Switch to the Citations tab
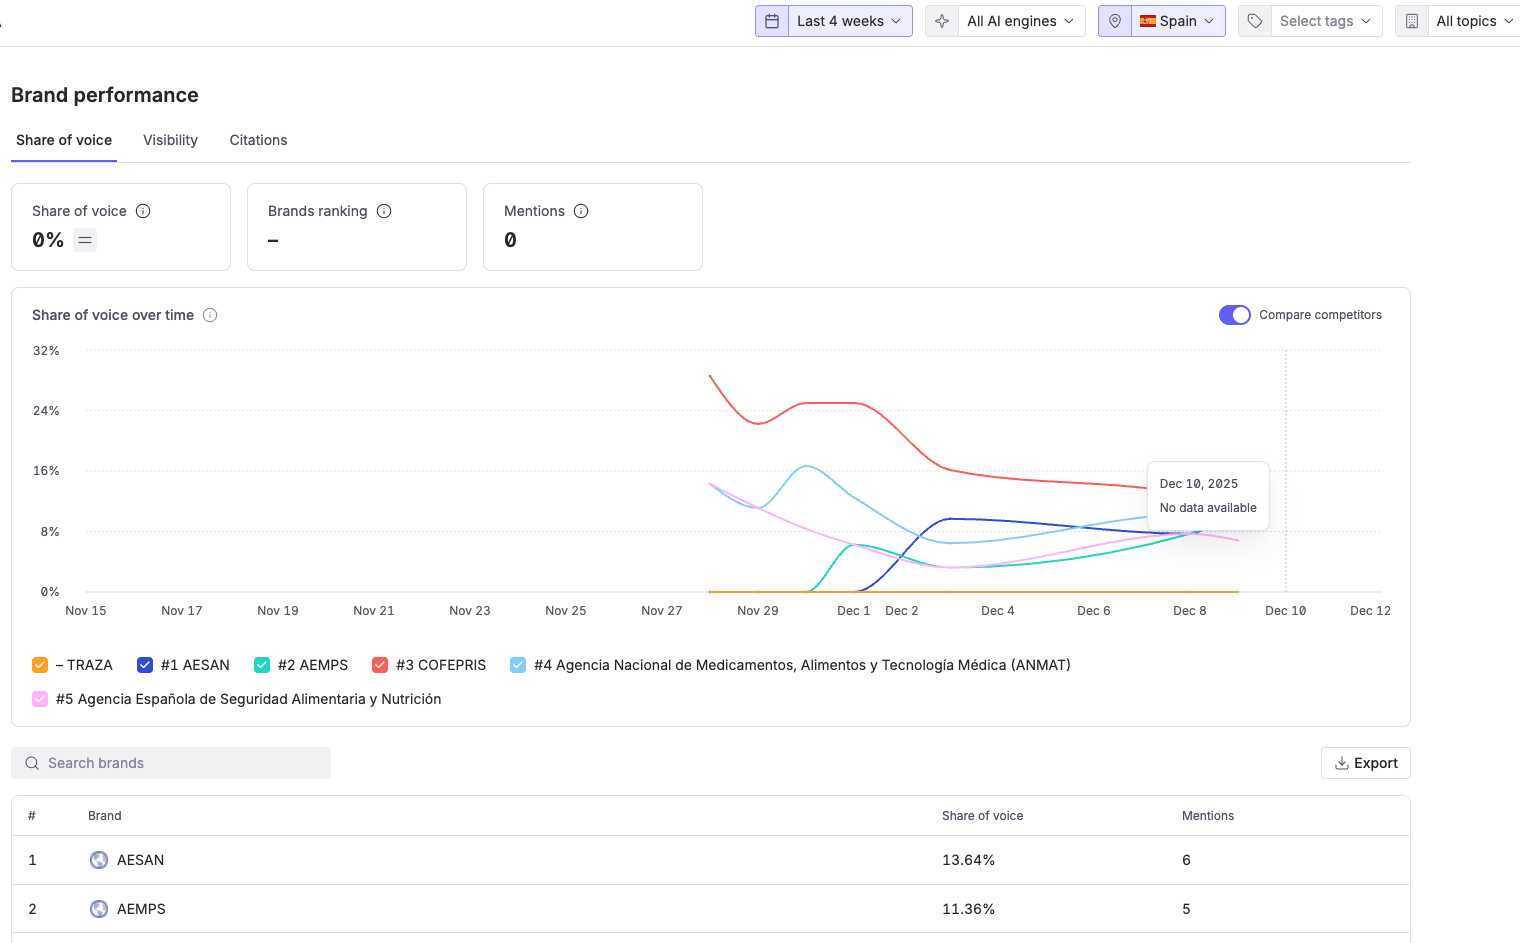Screen dimensions: 1520x943 (258, 140)
